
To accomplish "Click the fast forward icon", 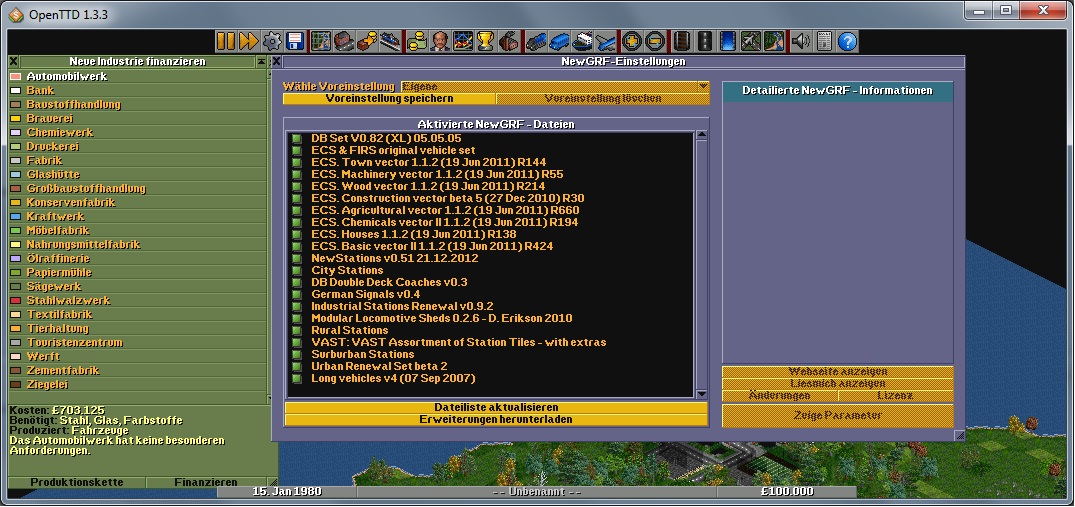I will point(248,41).
